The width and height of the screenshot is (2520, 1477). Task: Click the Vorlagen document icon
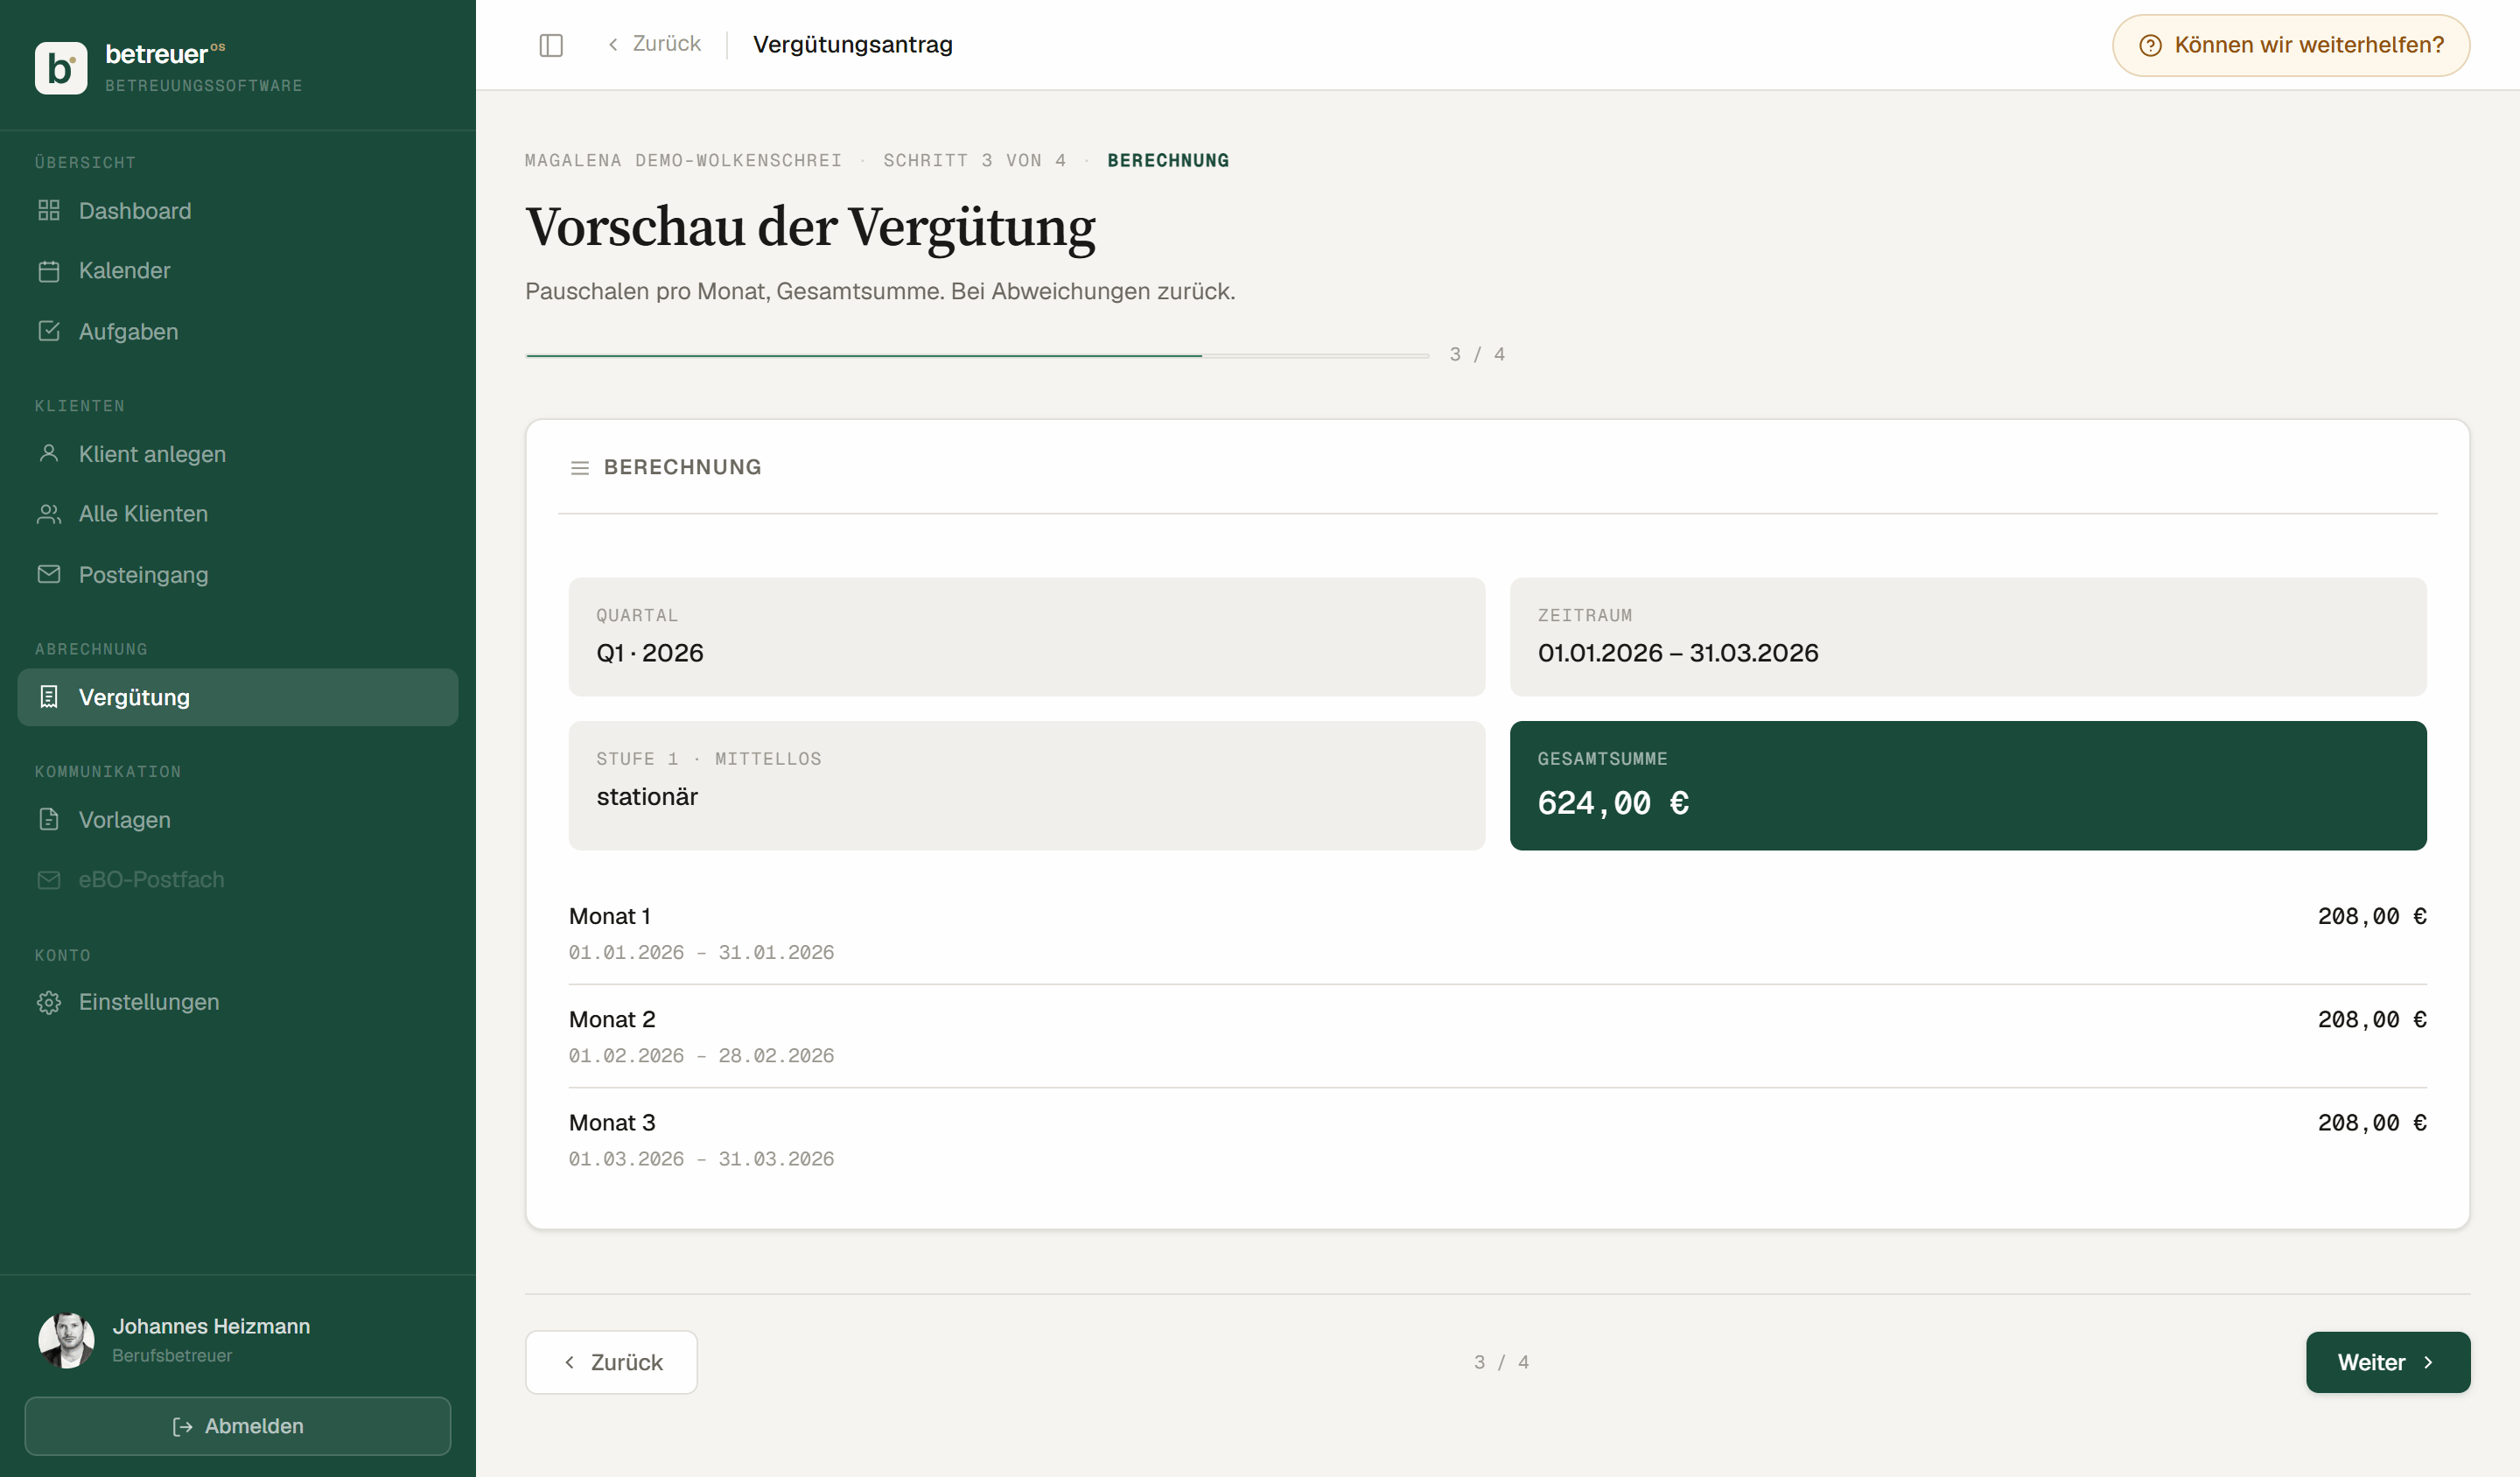click(x=49, y=819)
